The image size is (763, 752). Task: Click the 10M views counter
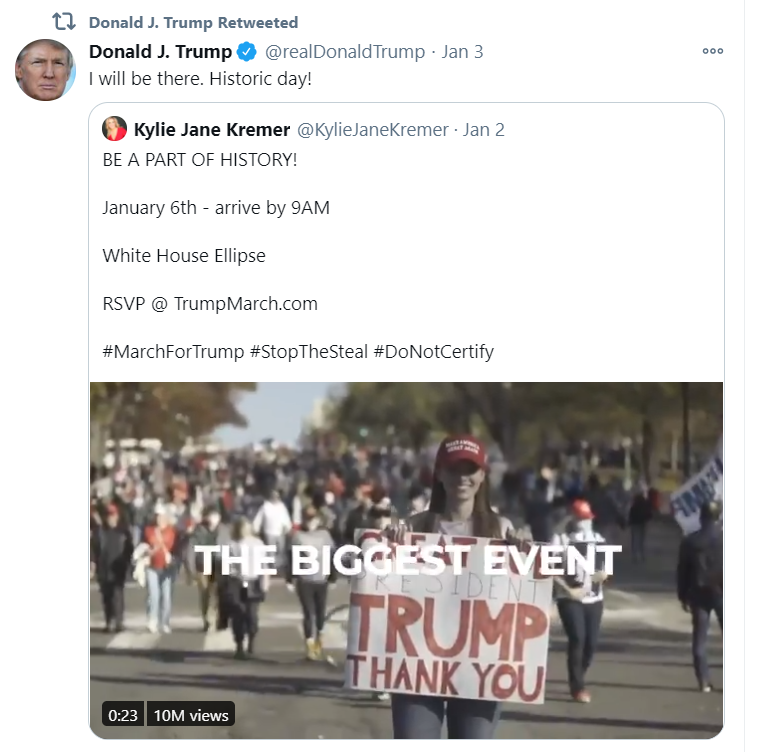191,715
